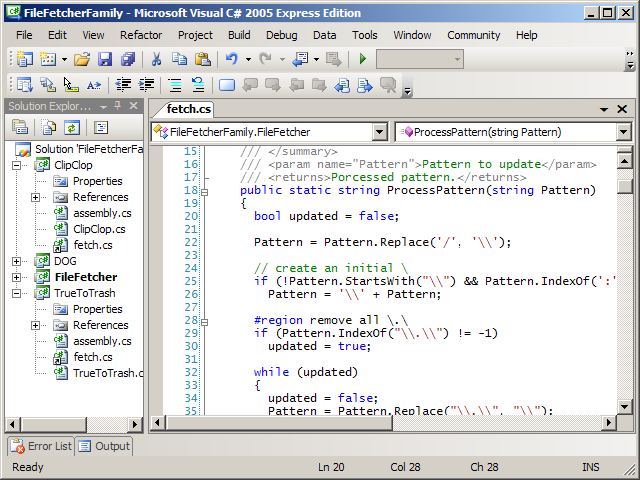Open the FileFetcherFamily.FileFetcher type dropdown
Image resolution: width=640 pixels, height=480 pixels.
point(379,132)
